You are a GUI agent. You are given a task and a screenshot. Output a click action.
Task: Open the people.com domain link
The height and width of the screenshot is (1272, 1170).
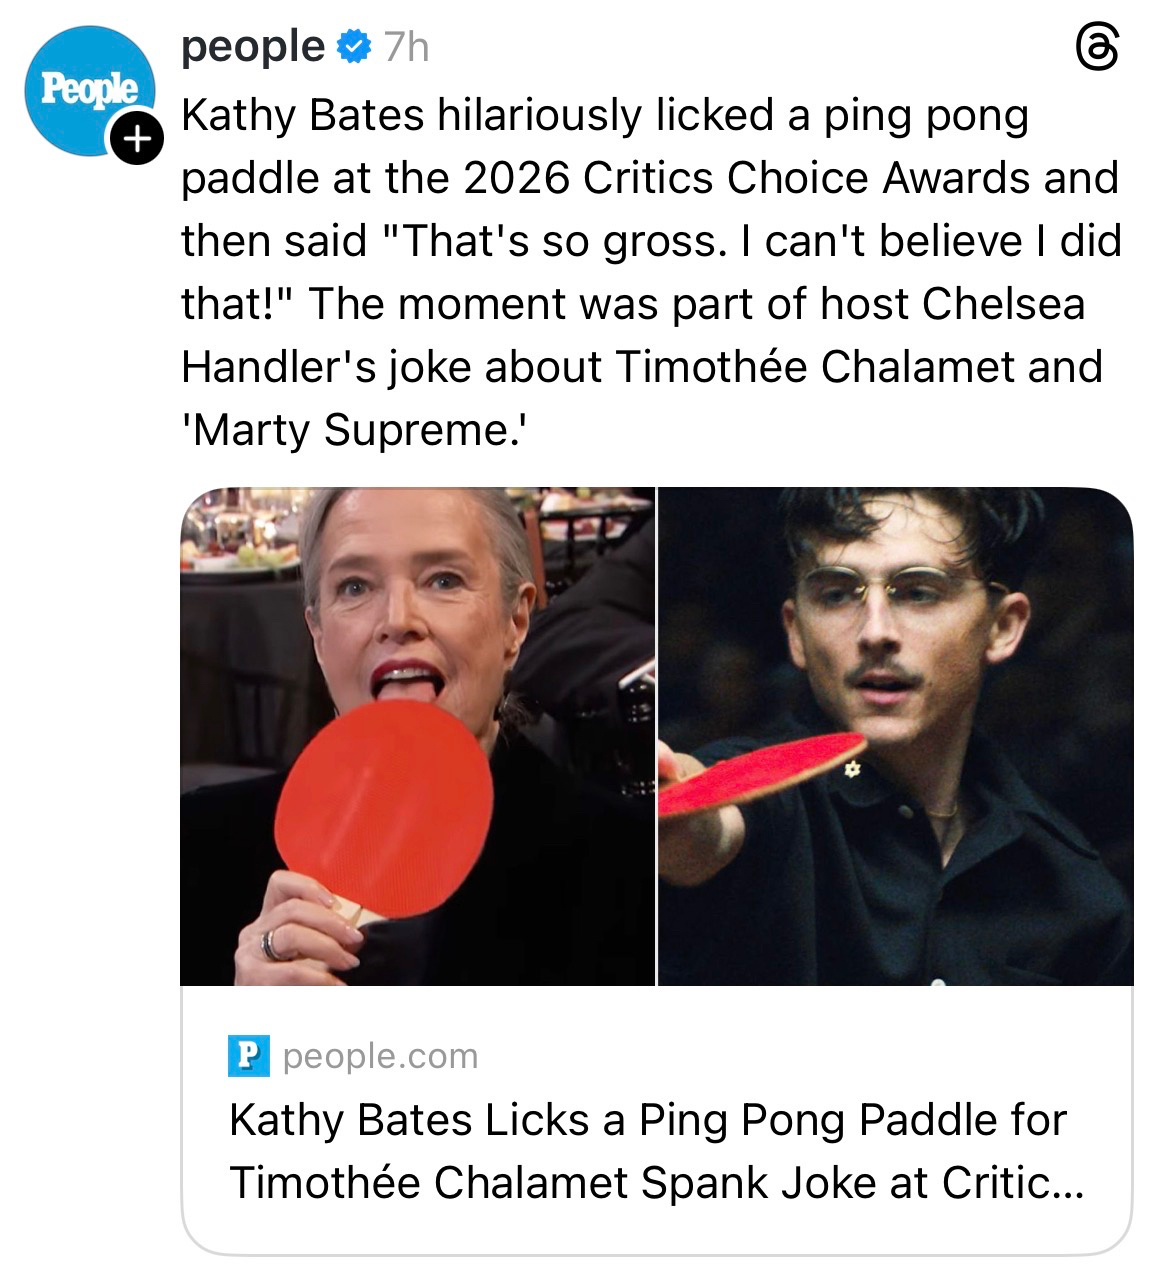380,1056
